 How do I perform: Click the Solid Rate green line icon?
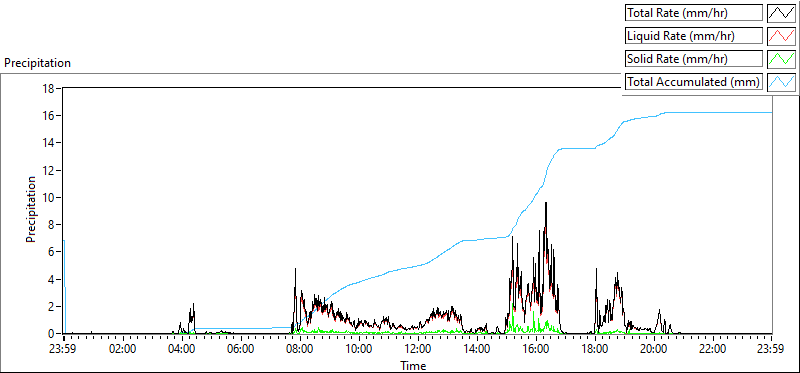click(781, 59)
